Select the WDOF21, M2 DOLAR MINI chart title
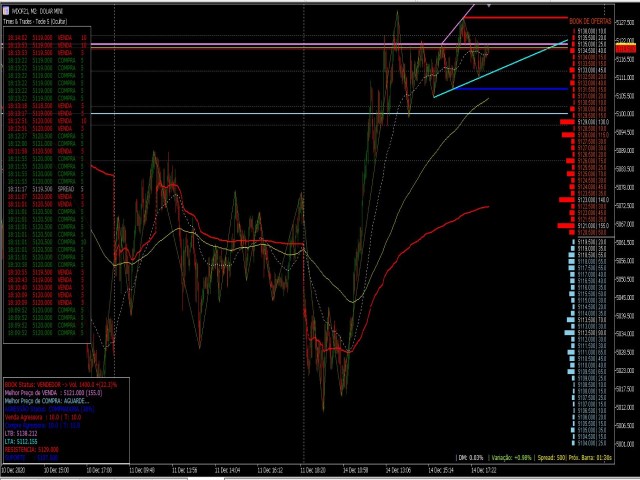 pos(37,11)
